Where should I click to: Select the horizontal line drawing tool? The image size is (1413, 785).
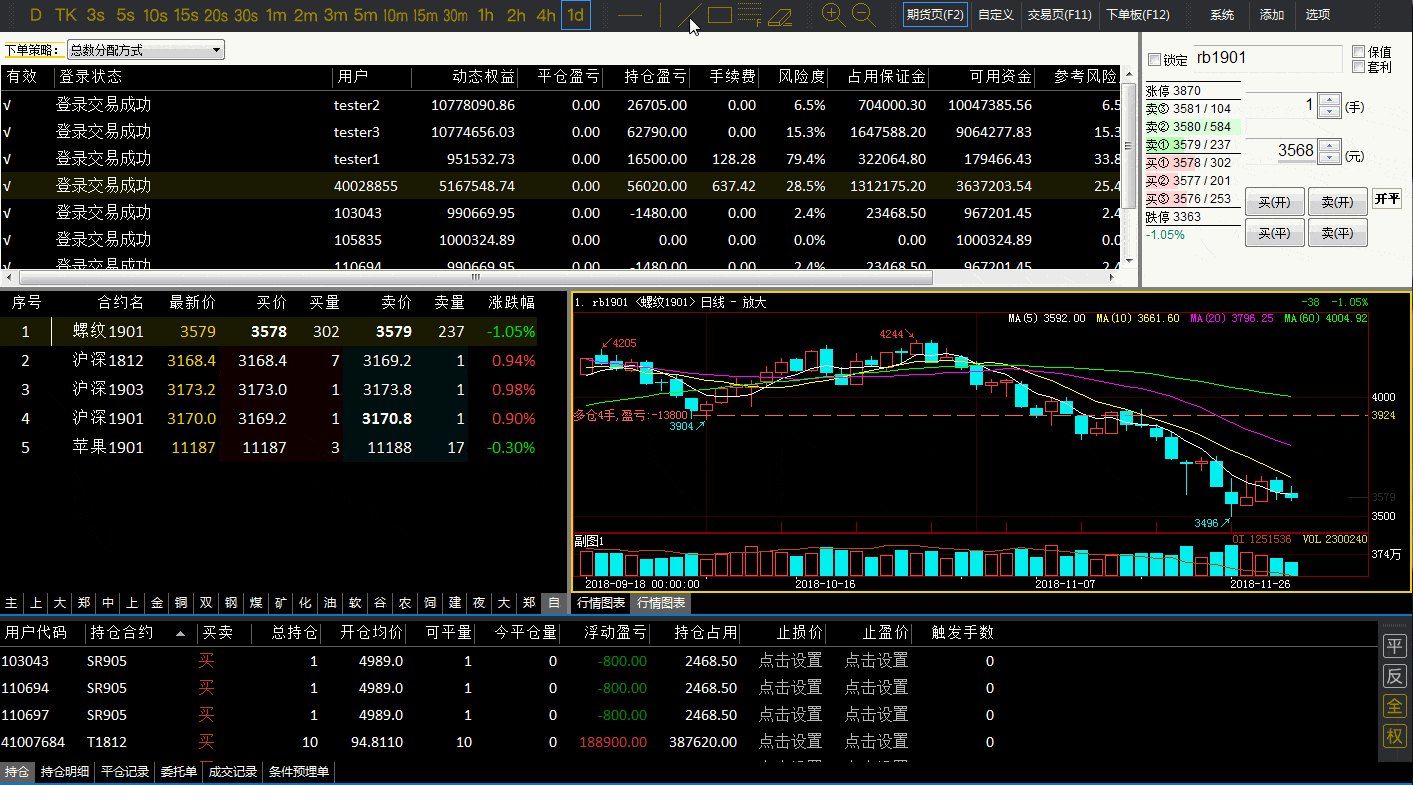(630, 15)
